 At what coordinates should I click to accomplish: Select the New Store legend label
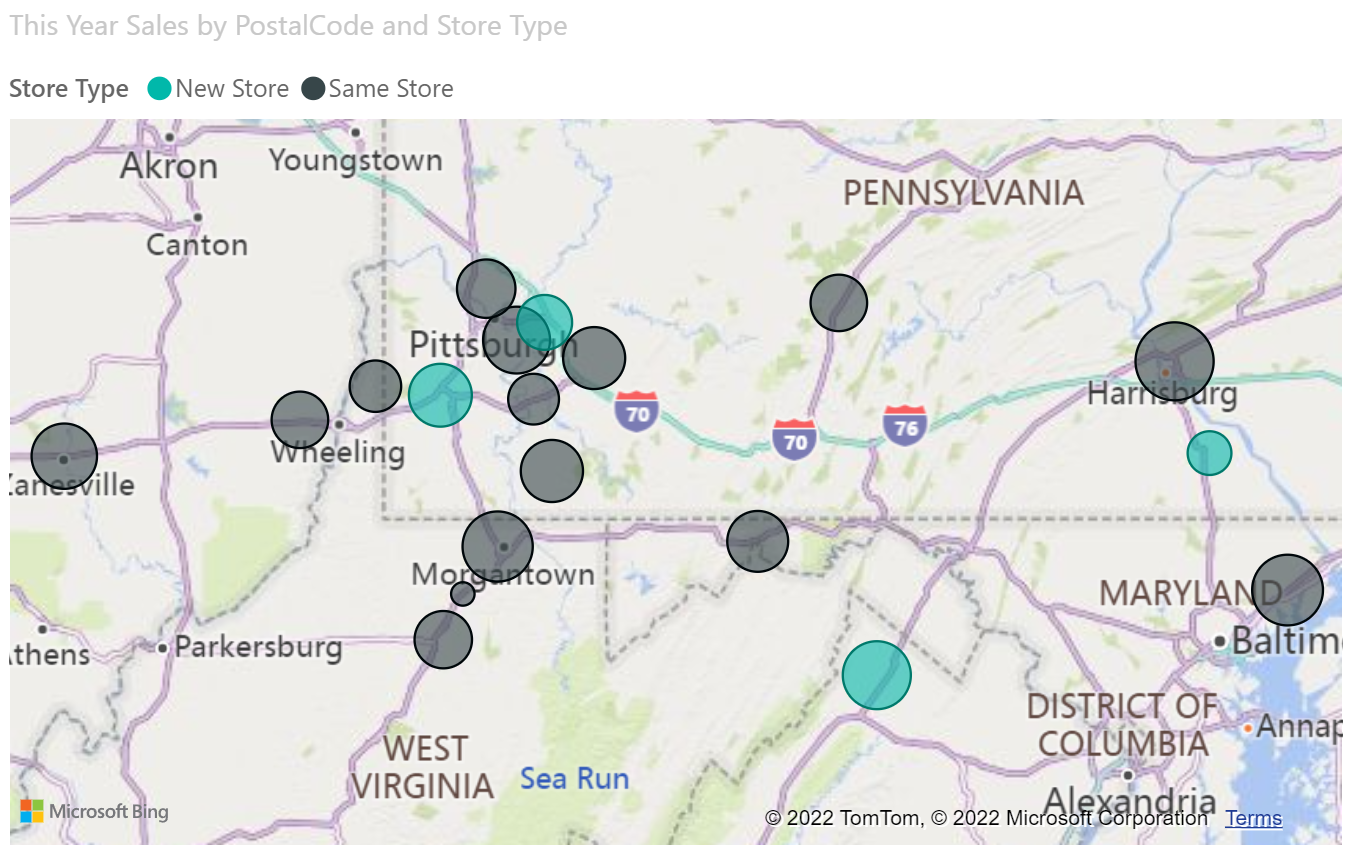coord(232,89)
